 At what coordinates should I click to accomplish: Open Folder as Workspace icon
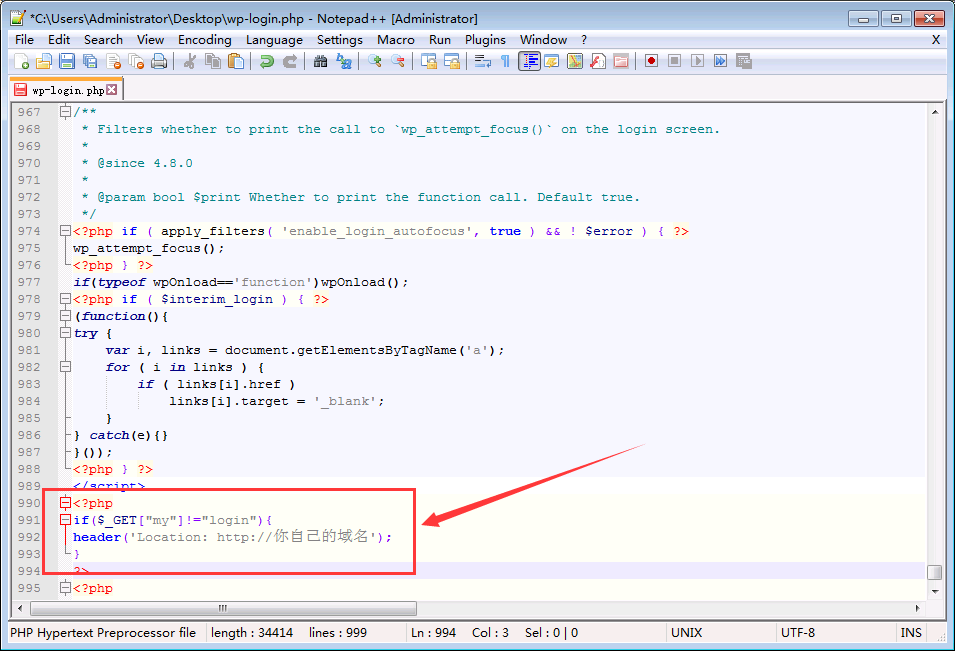[x=621, y=62]
